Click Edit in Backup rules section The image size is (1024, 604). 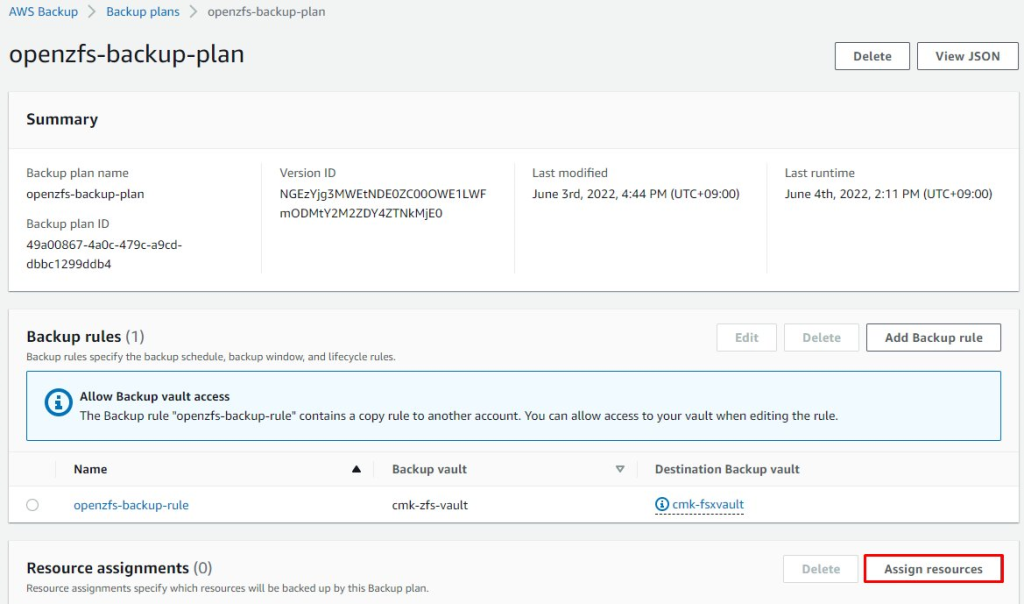click(x=746, y=338)
